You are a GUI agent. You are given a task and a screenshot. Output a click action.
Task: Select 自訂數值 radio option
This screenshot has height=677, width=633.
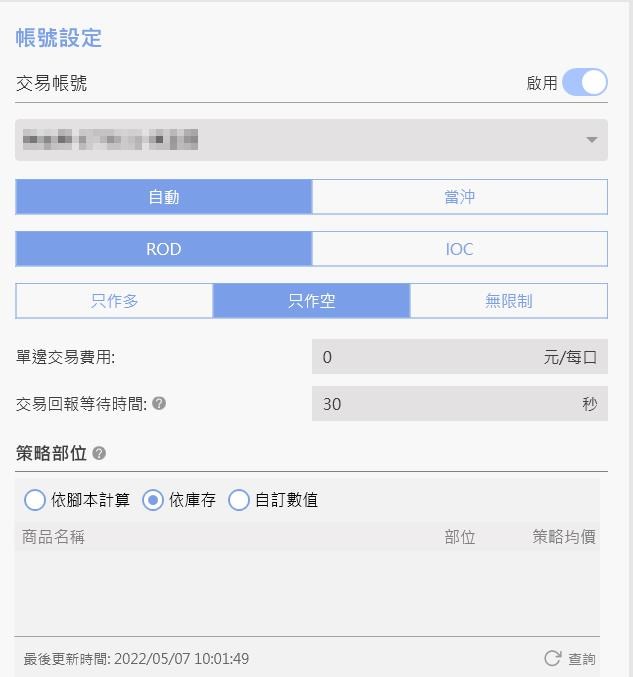tap(239, 500)
